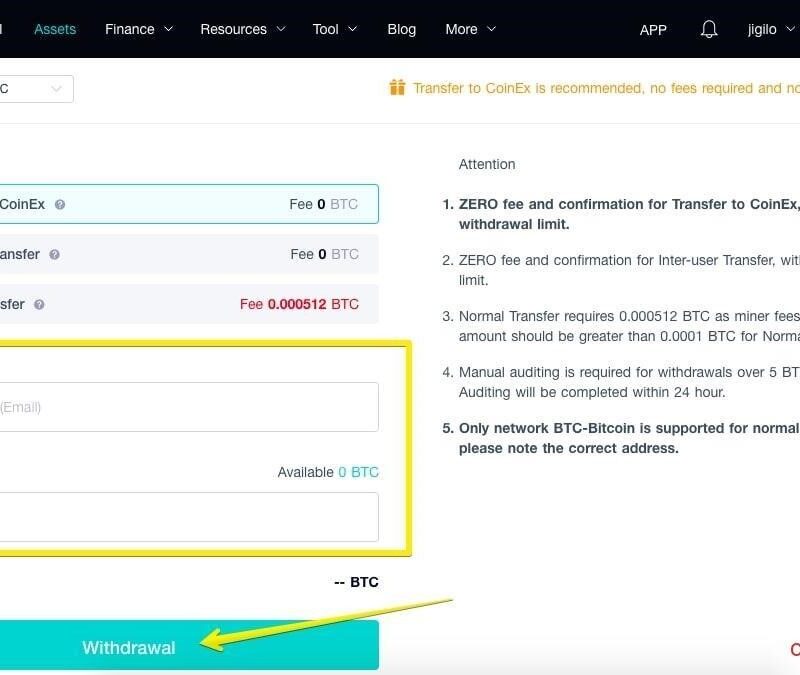Expand the Finance menu
The width and height of the screenshot is (800, 675).
pyautogui.click(x=138, y=29)
